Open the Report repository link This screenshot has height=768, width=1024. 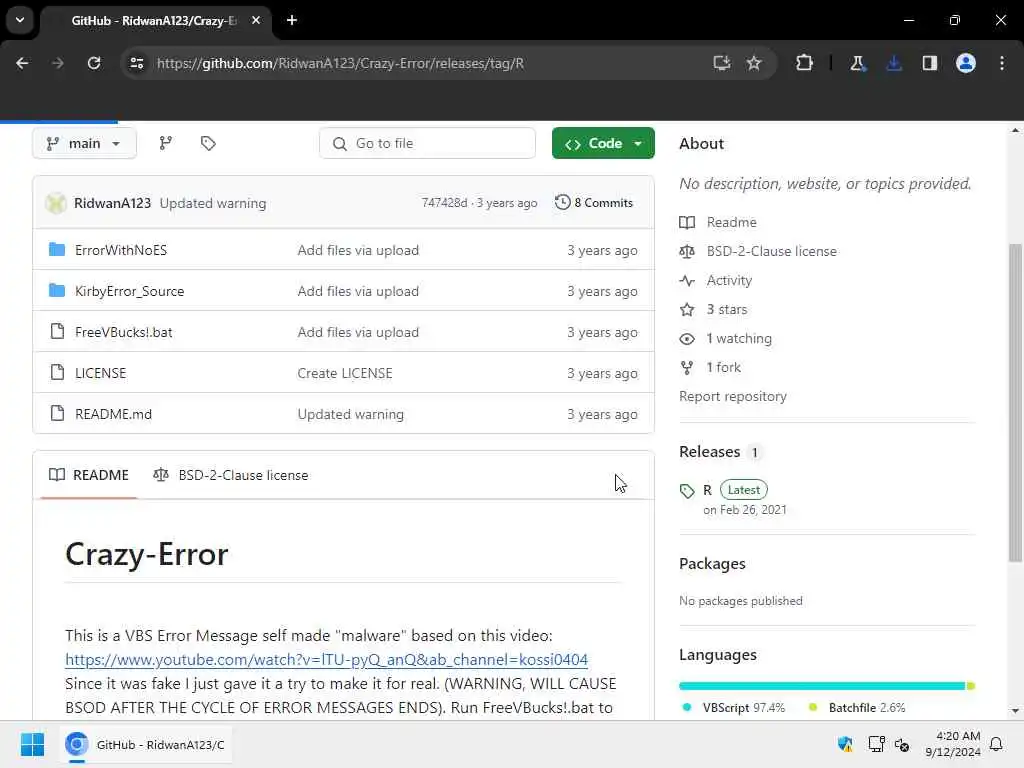pyautogui.click(x=733, y=396)
